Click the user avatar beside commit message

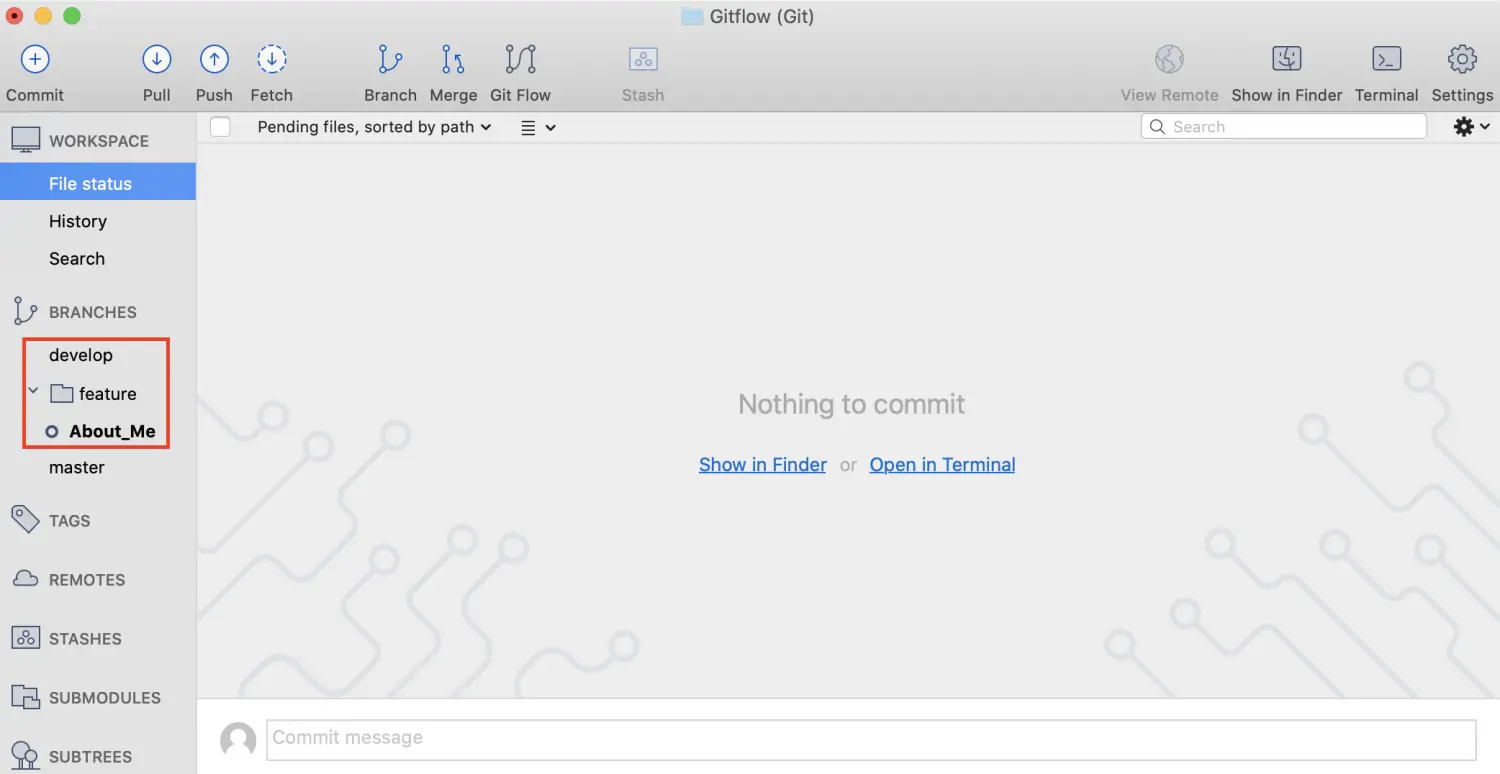pyautogui.click(x=238, y=740)
